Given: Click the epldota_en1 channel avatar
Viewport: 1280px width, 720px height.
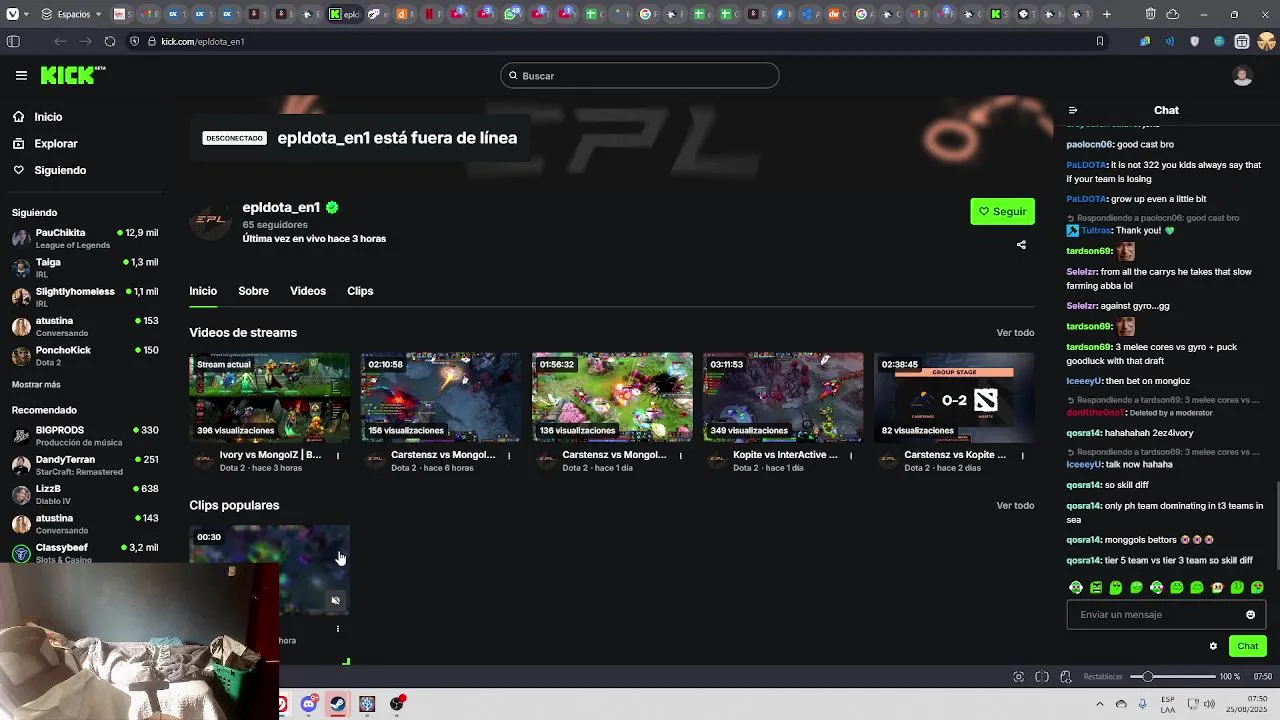Looking at the screenshot, I should tap(210, 220).
